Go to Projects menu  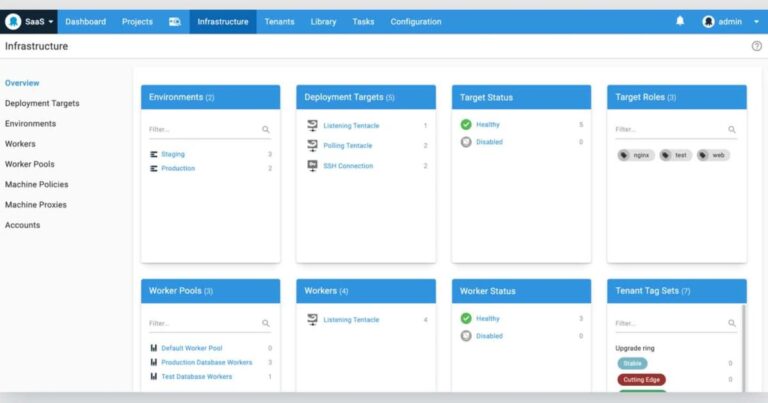[x=137, y=22]
